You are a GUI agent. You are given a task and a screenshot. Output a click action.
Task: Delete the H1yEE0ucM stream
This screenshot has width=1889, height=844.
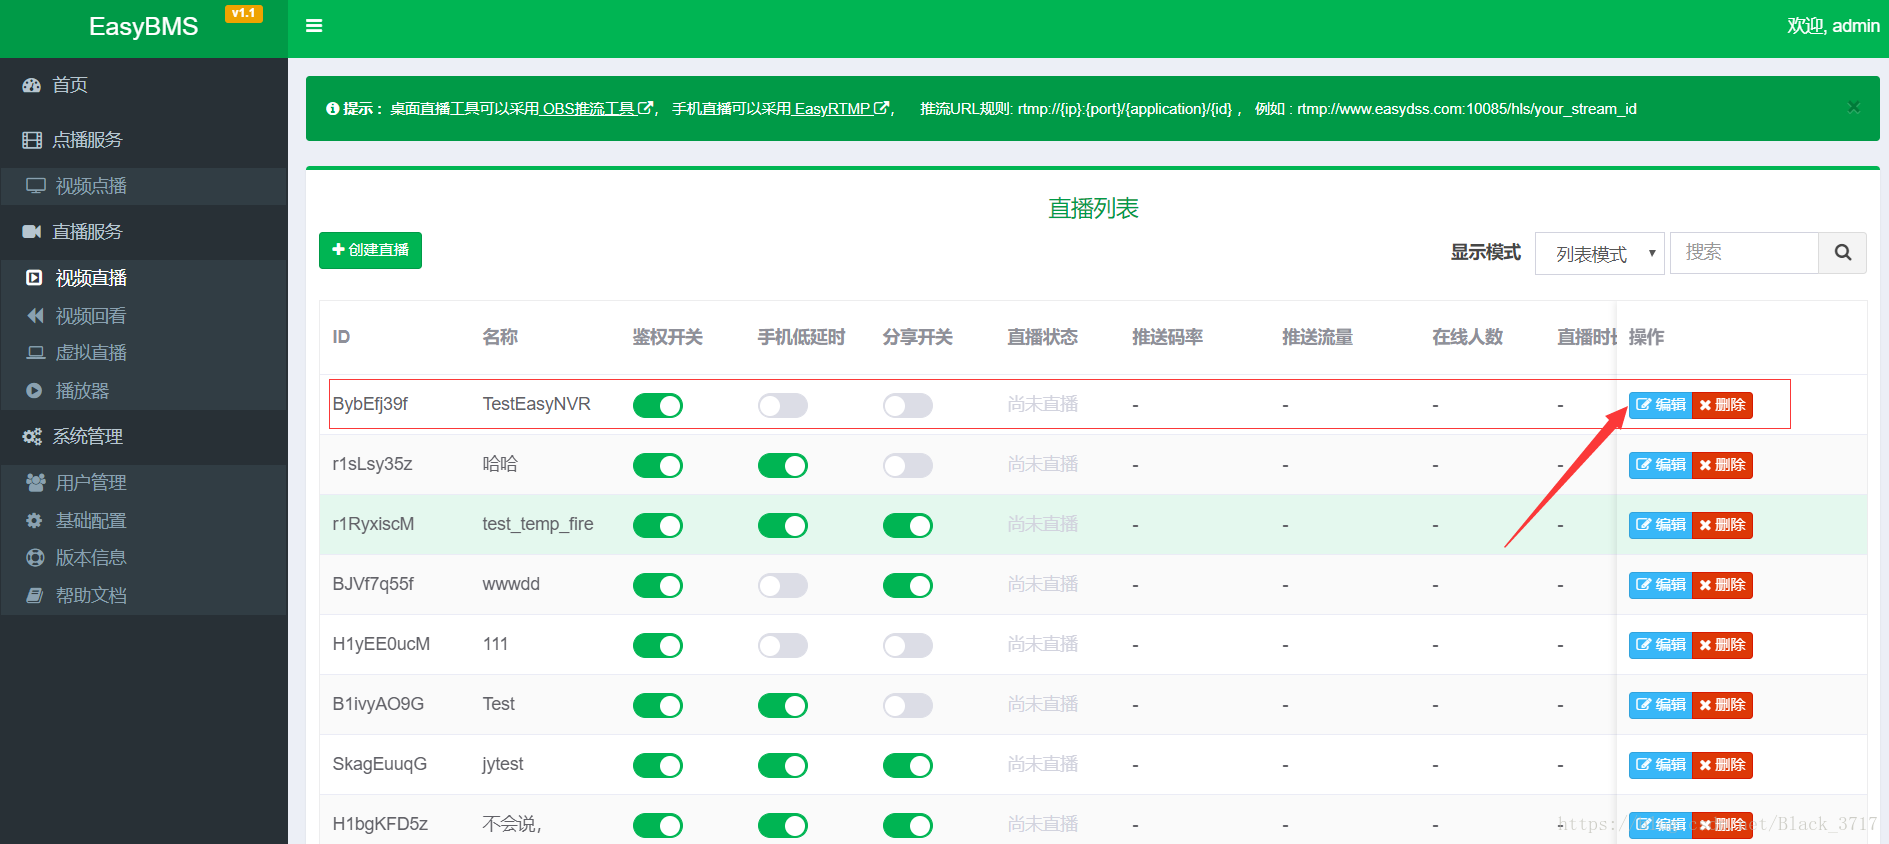pos(1722,645)
